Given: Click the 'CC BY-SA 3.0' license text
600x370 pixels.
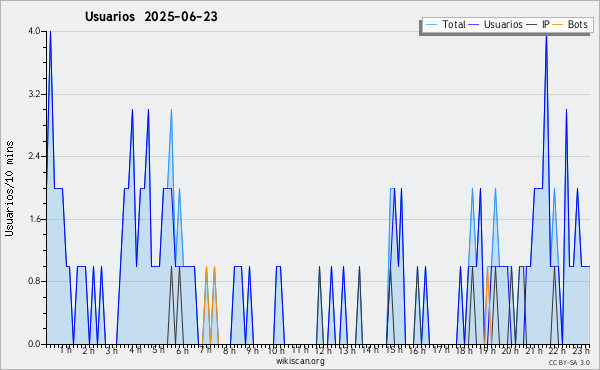Looking at the screenshot, I should click(x=569, y=362).
